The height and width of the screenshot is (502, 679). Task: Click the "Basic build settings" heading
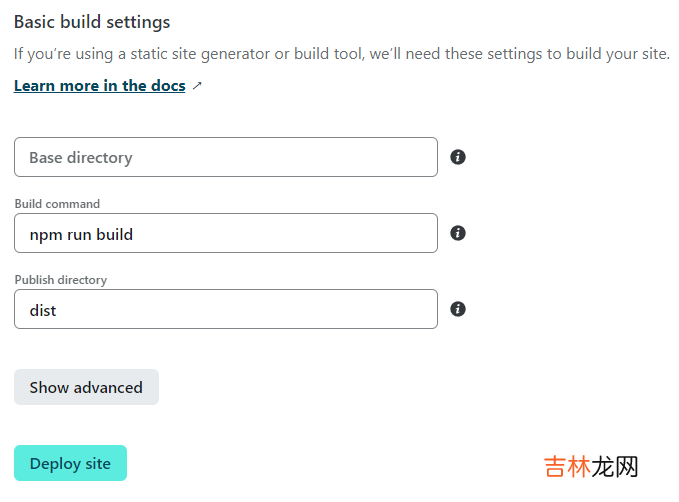[92, 22]
